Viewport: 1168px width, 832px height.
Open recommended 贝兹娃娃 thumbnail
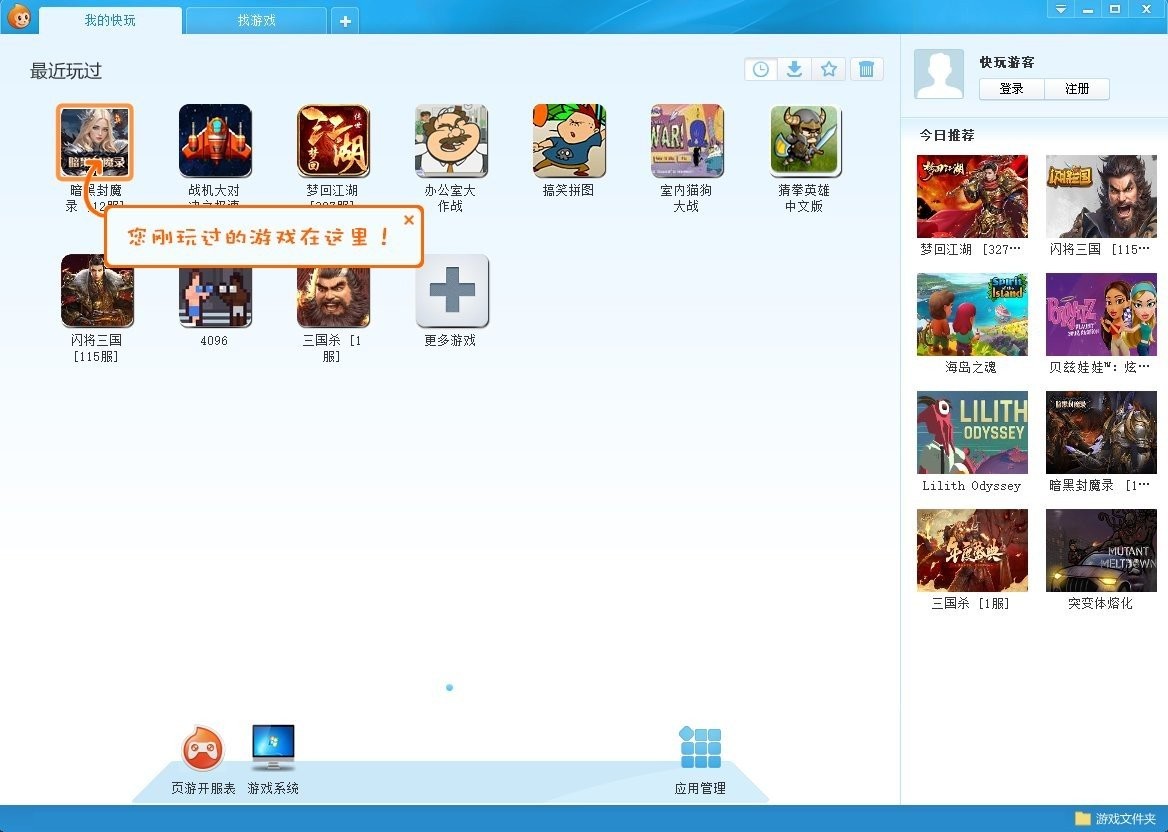tap(1101, 314)
